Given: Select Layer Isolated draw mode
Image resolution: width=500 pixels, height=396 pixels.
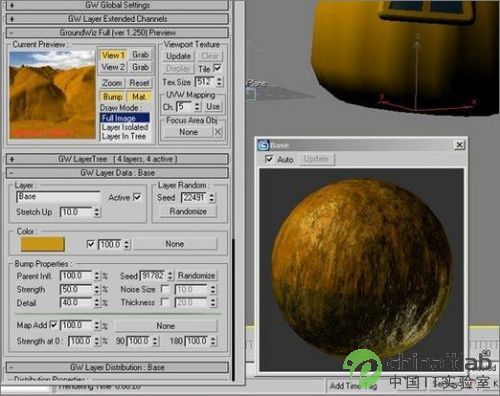Looking at the screenshot, I should click(125, 127).
